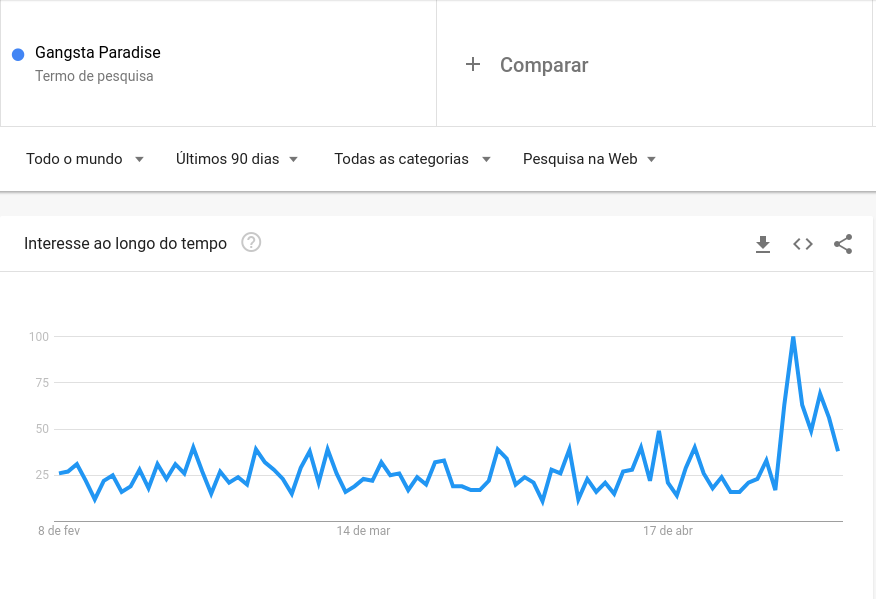Expand the Pesquisa na Web dropdown
This screenshot has width=876, height=599.
coord(589,159)
